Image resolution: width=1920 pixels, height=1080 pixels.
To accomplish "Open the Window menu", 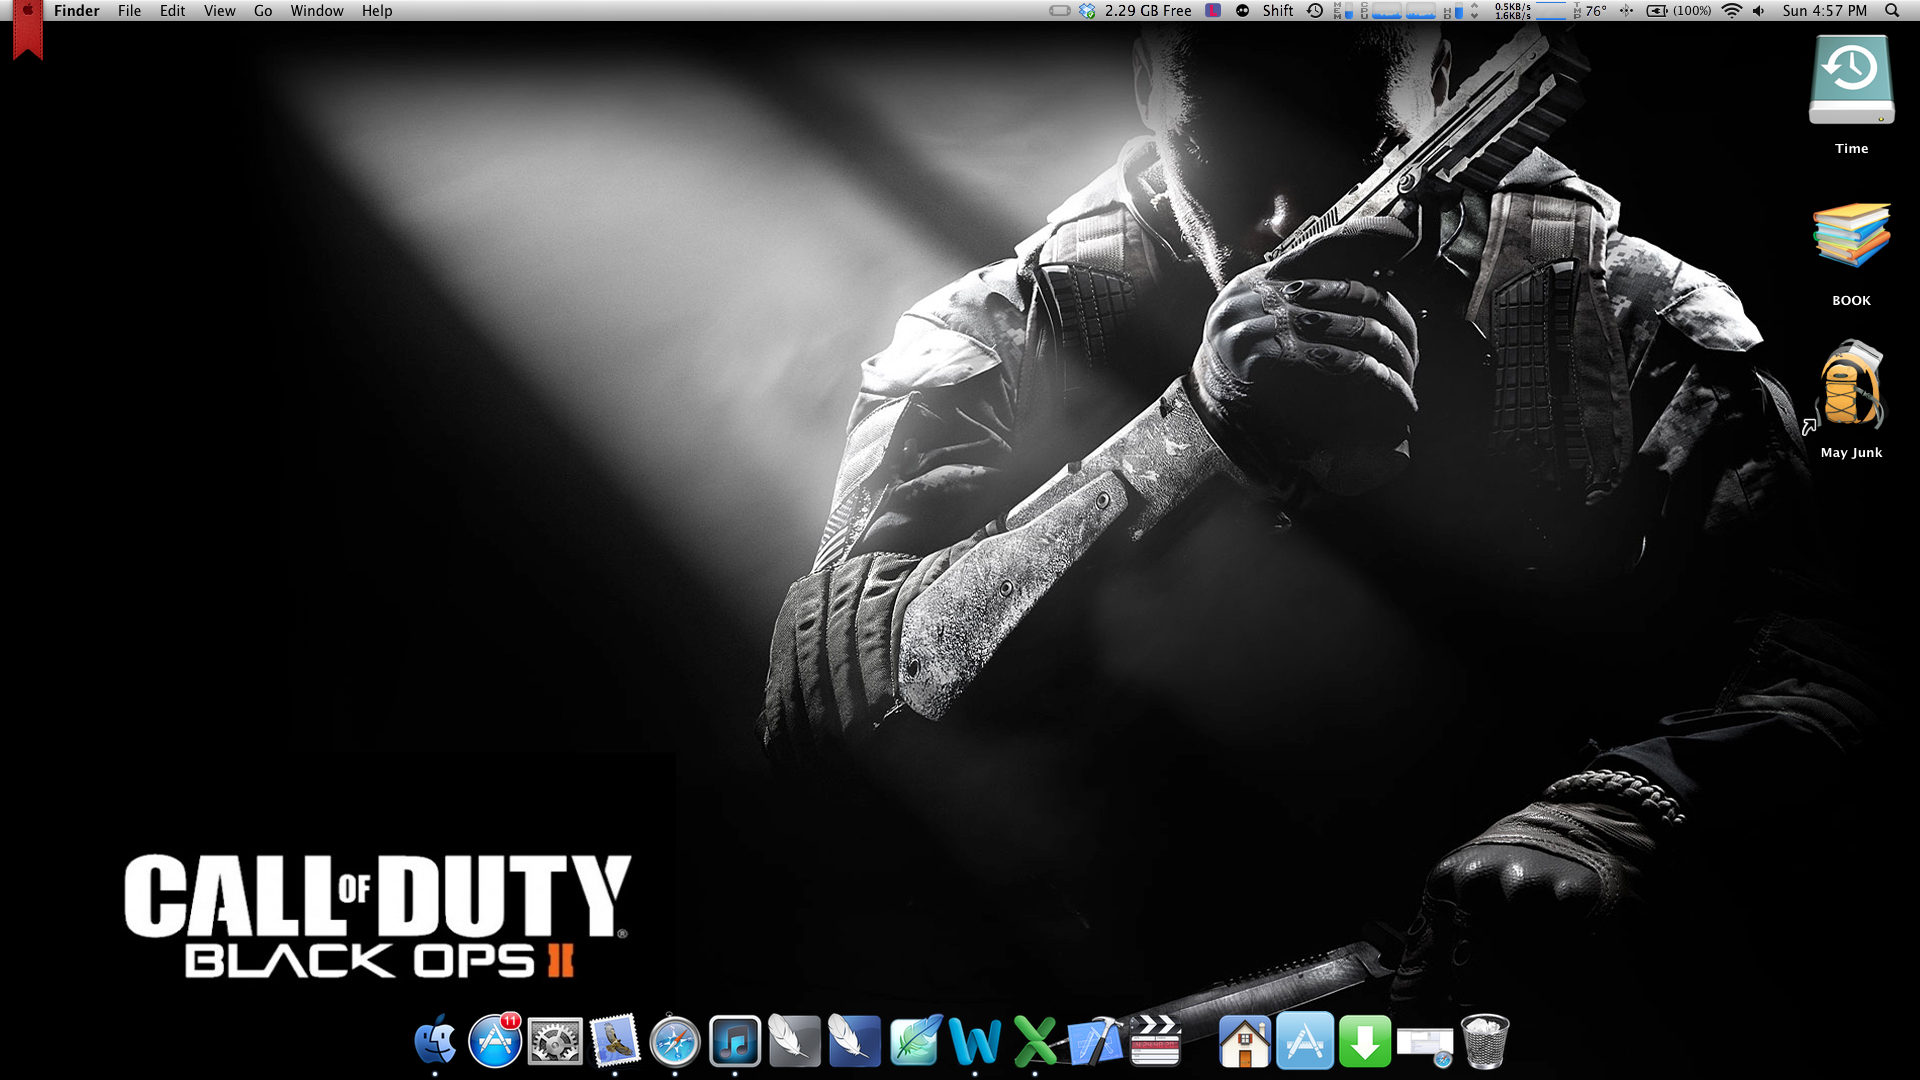I will 317,10.
